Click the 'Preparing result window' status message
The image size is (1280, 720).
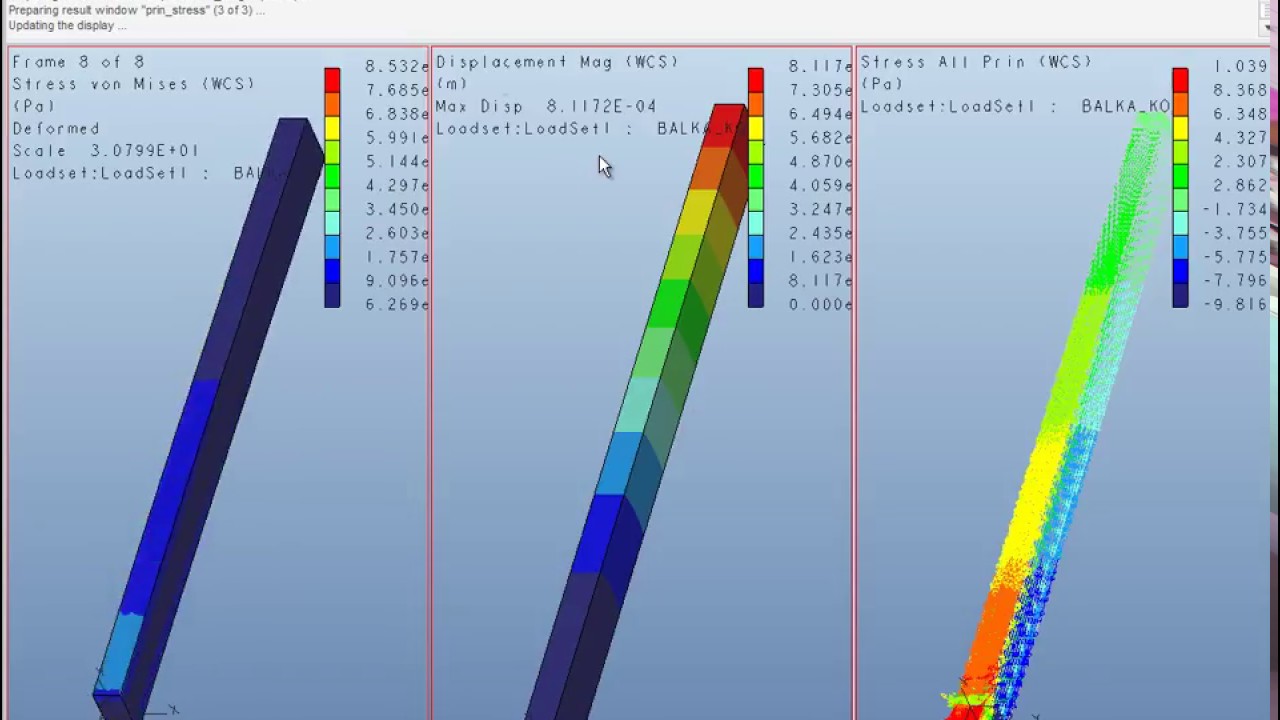point(136,11)
